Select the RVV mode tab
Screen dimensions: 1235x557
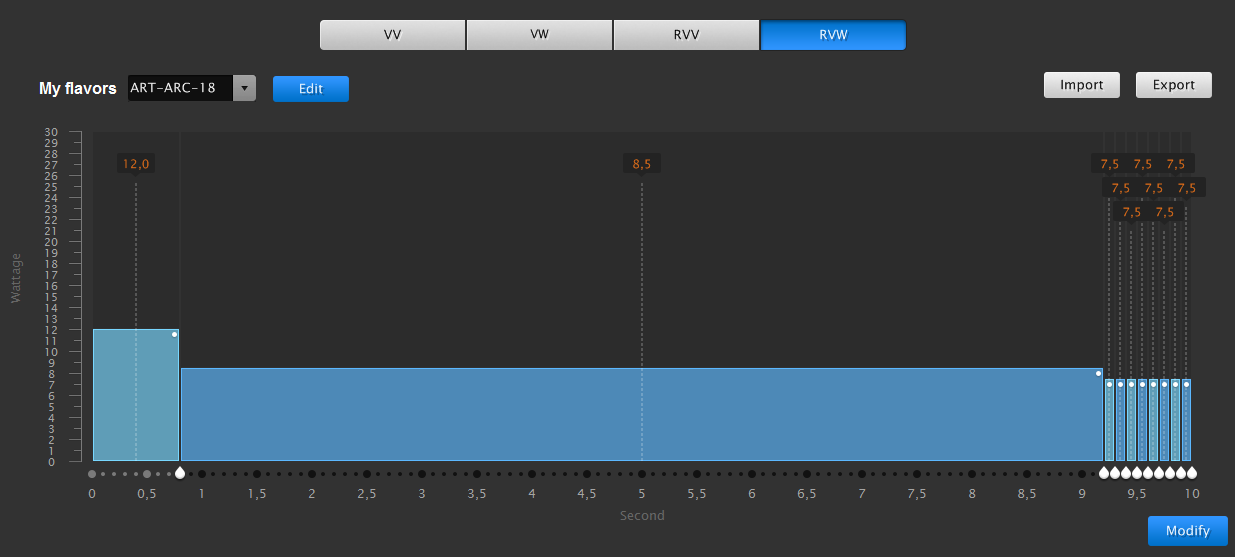coord(686,34)
